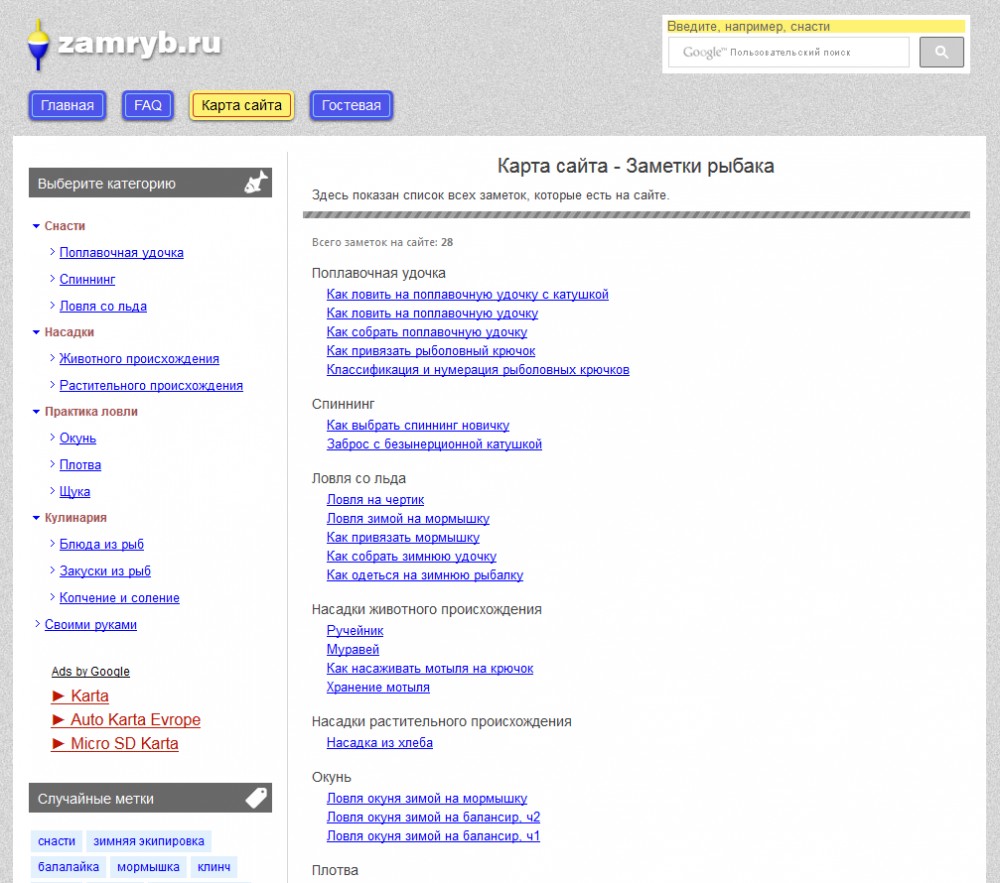The width and height of the screenshot is (1000, 883).
Task: Read the Ловля на чертик note
Action: coord(375,500)
